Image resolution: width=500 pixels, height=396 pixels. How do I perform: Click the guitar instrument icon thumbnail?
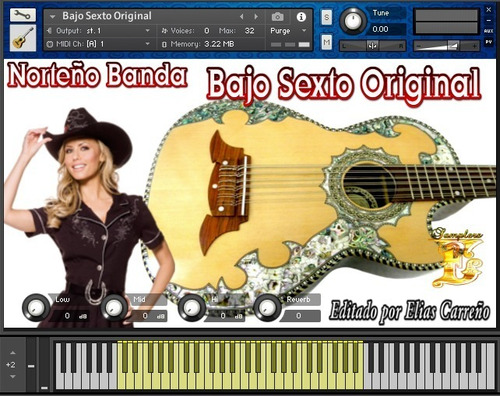[x=23, y=38]
